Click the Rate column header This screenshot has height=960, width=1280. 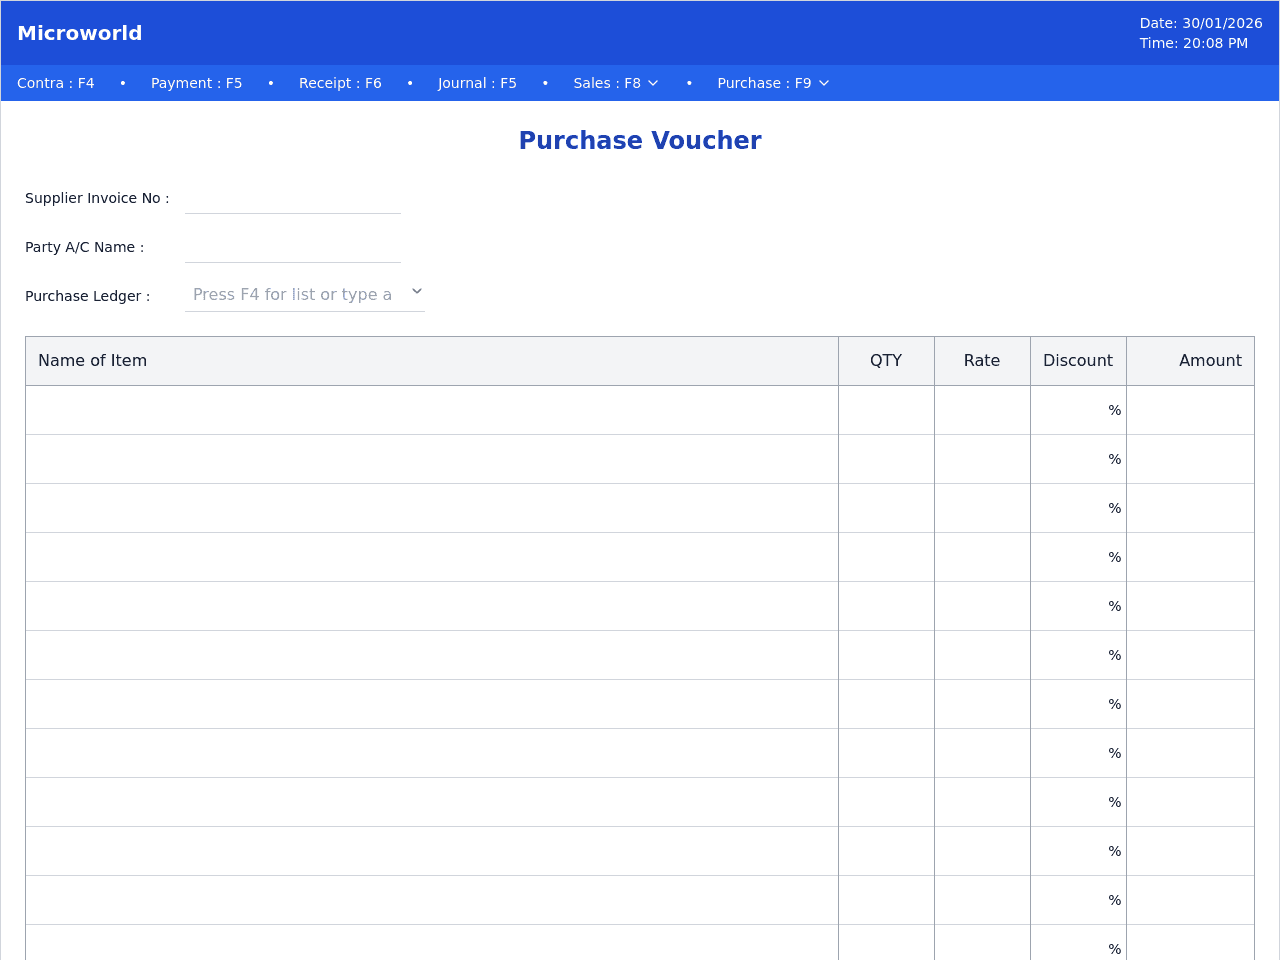click(982, 361)
